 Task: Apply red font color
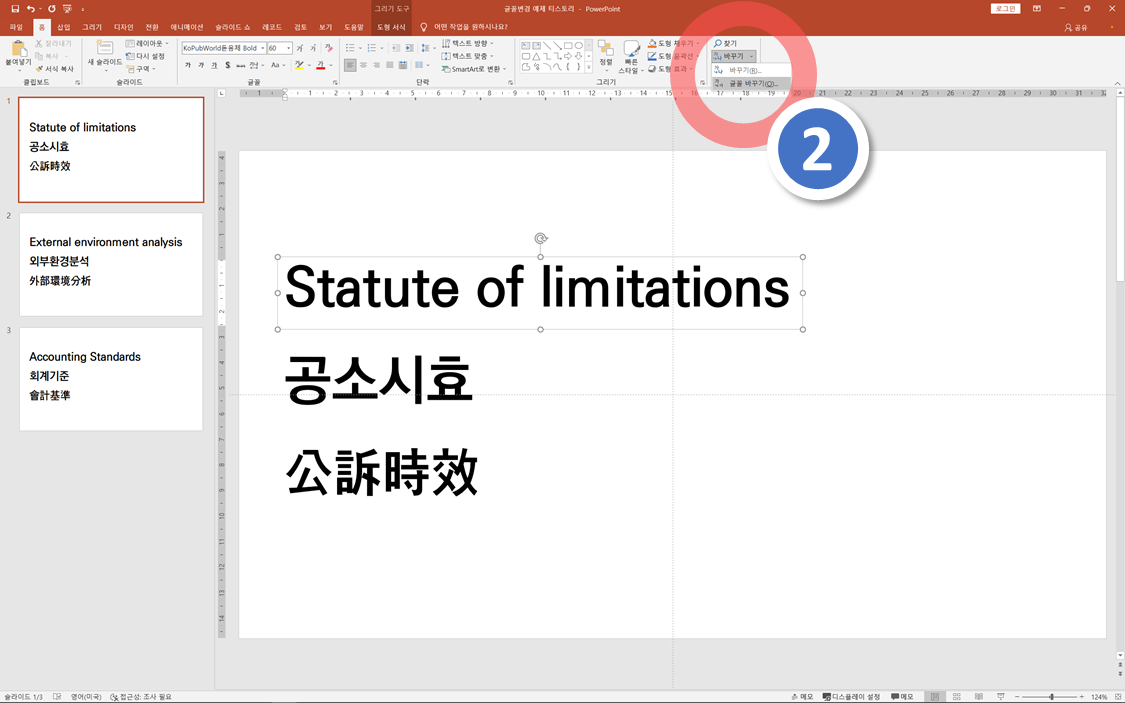[322, 65]
